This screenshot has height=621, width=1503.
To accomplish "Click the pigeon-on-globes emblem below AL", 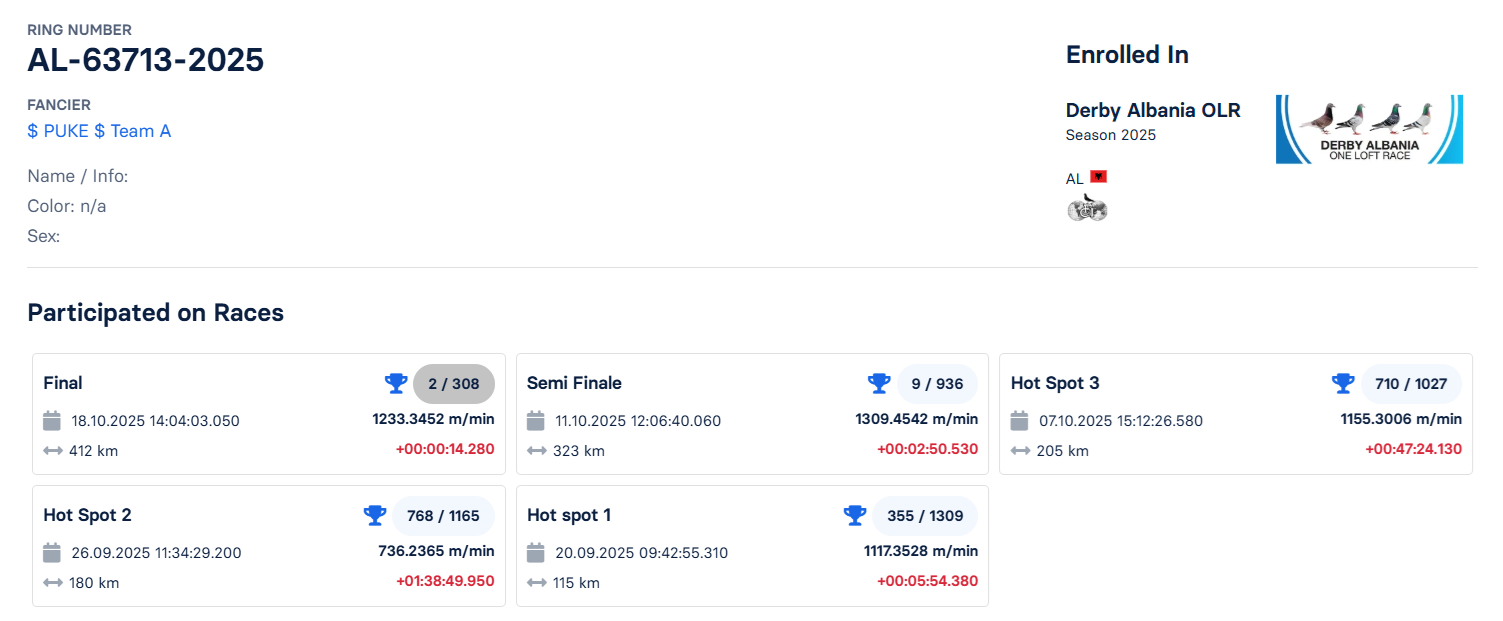I will (x=1087, y=207).
